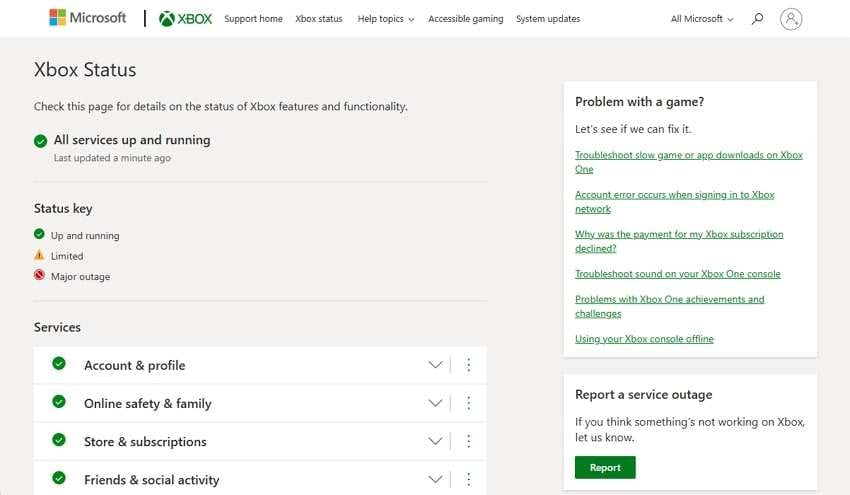Click the Major outage red icon
The height and width of the screenshot is (495, 850).
tap(39, 275)
